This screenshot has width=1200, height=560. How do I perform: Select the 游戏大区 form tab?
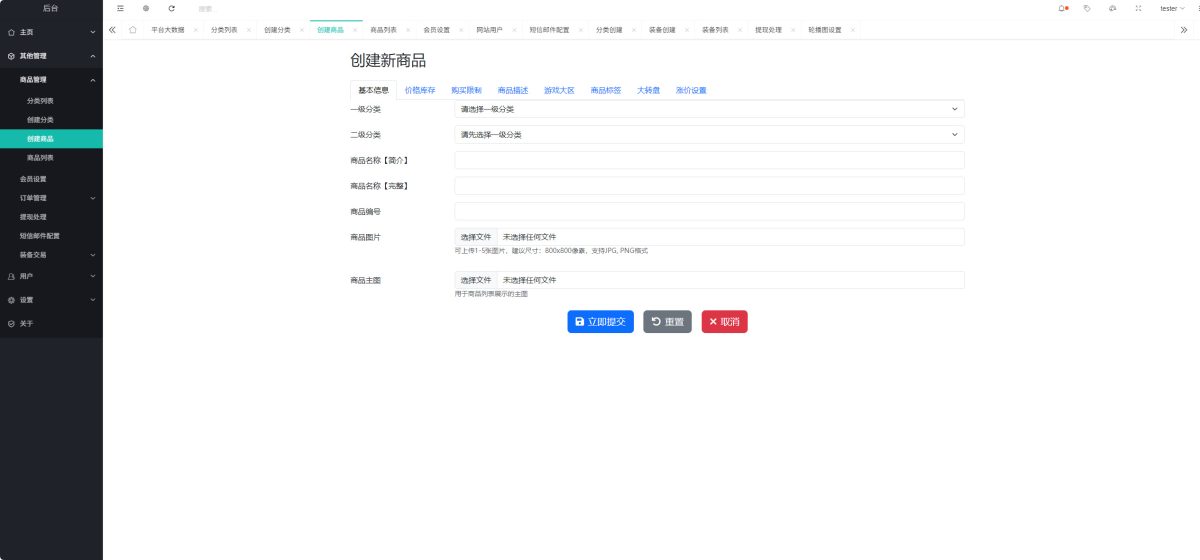(559, 90)
